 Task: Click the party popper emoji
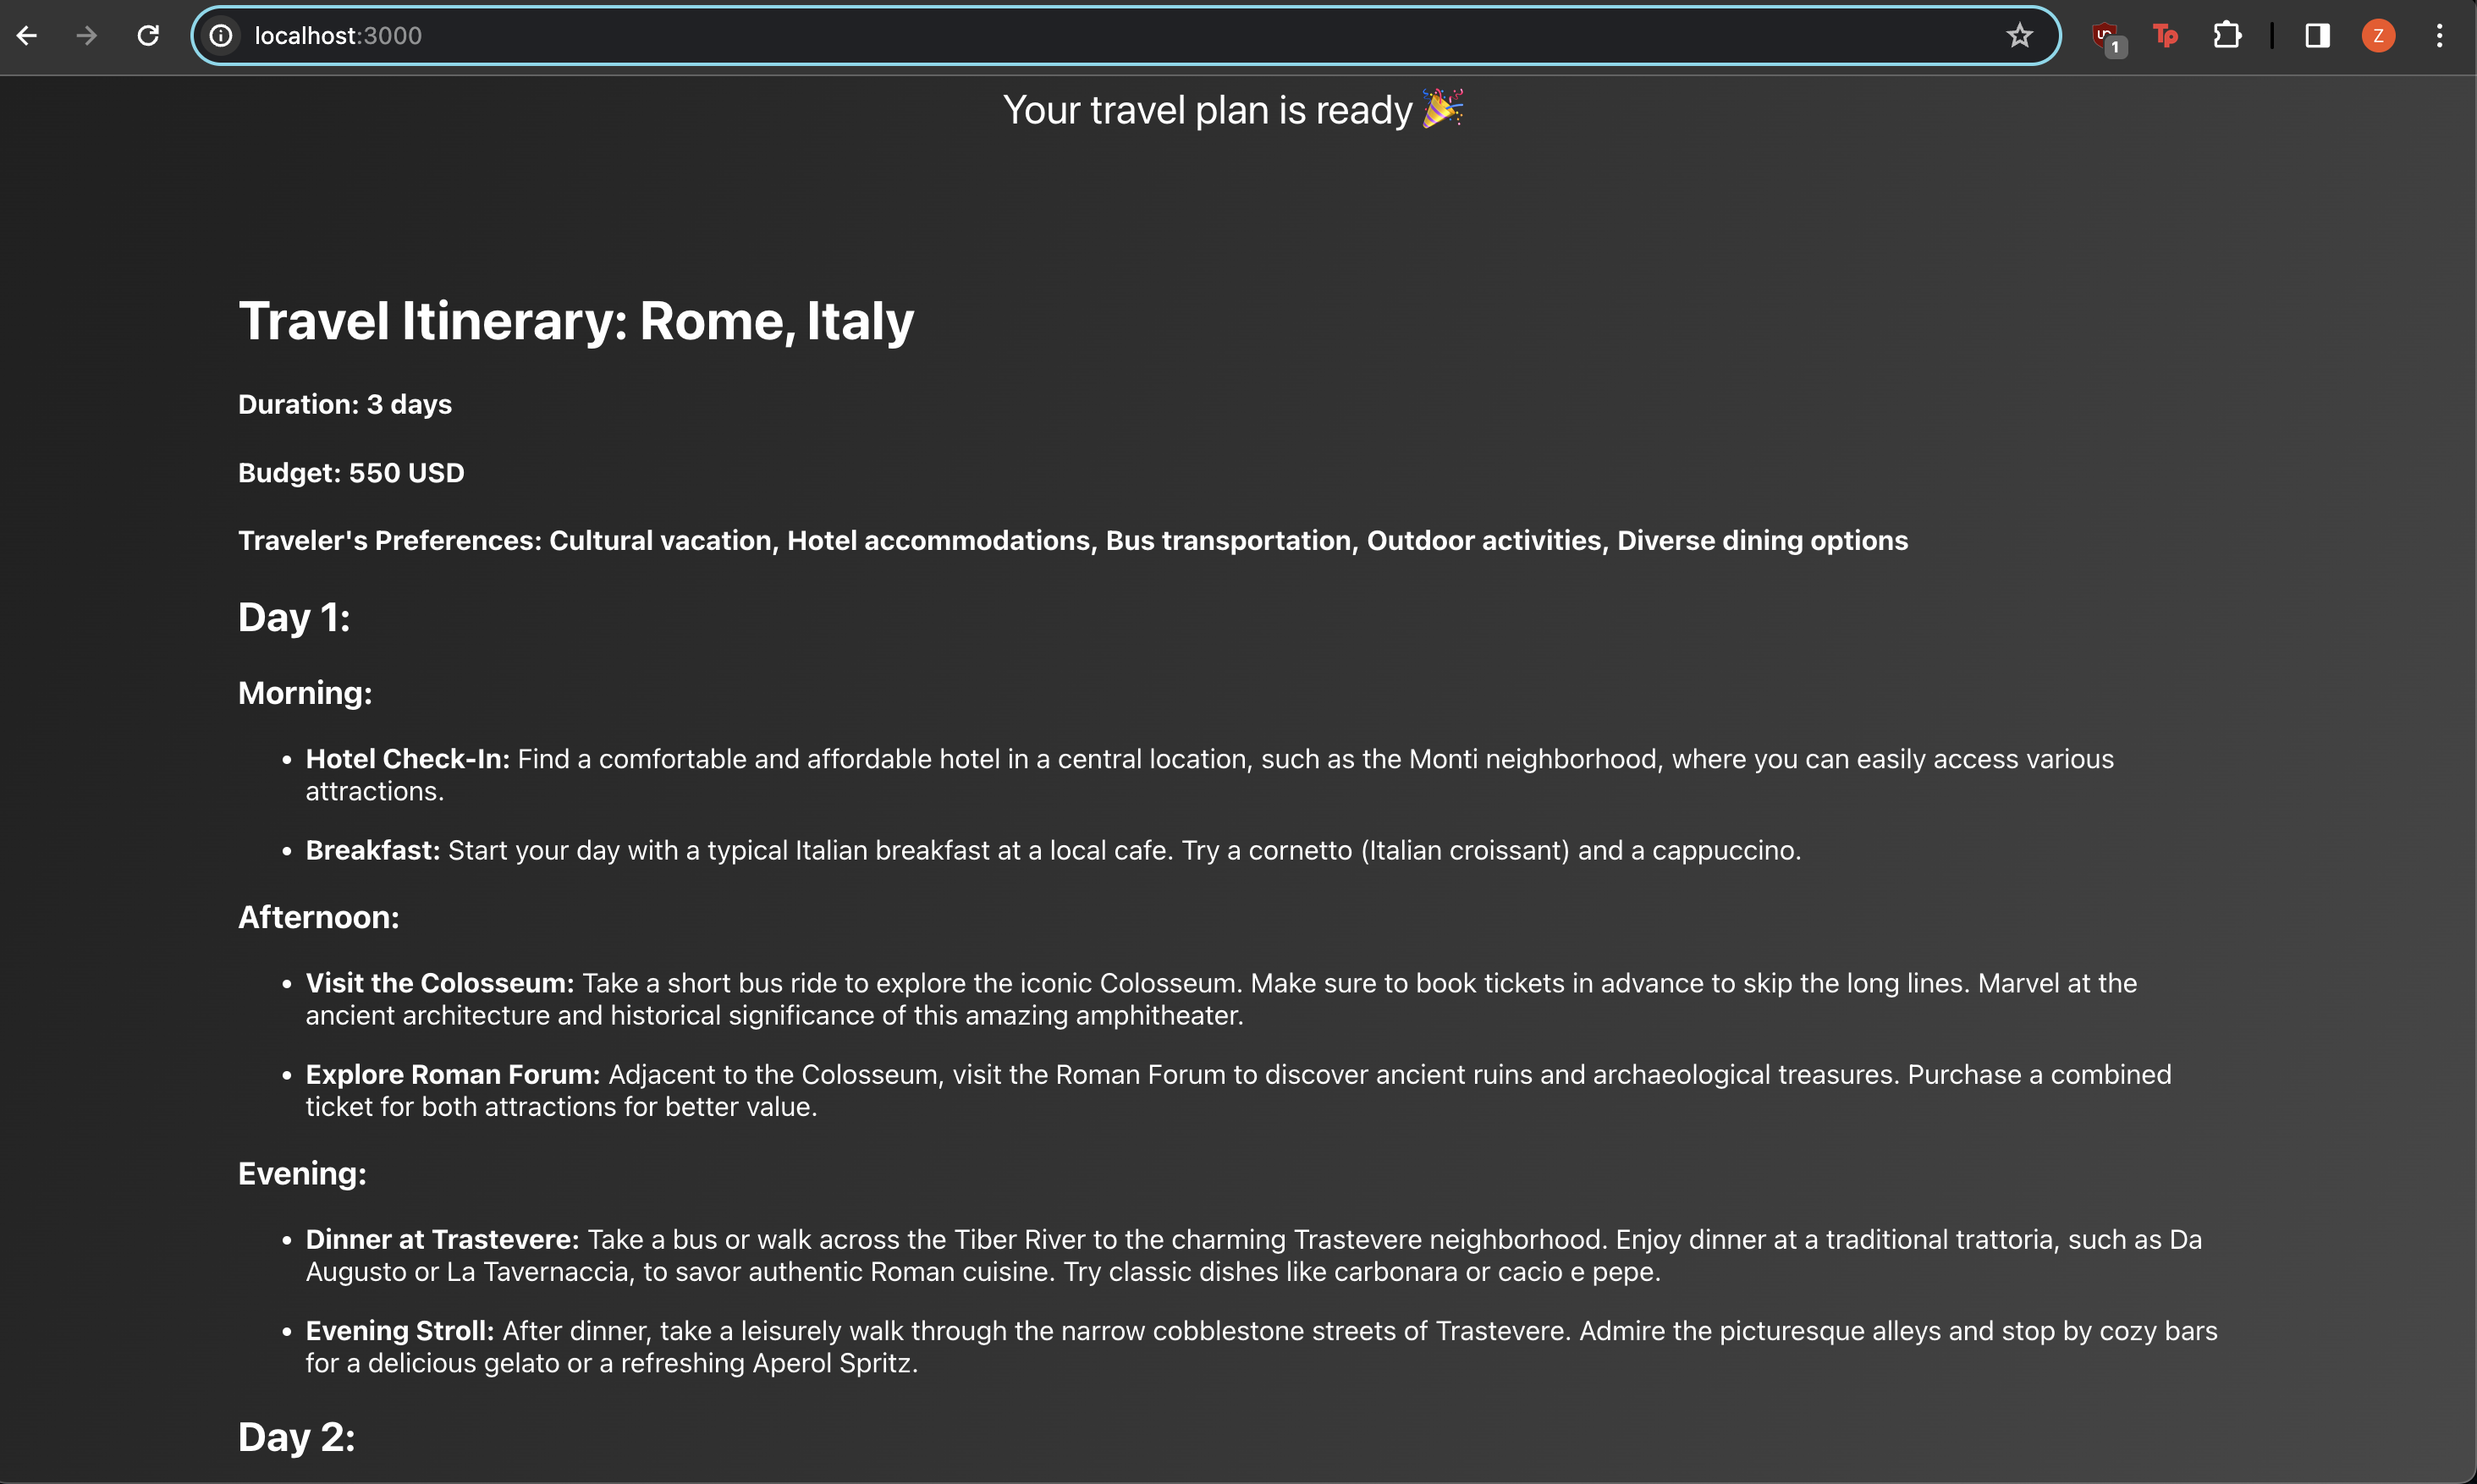click(x=1442, y=108)
